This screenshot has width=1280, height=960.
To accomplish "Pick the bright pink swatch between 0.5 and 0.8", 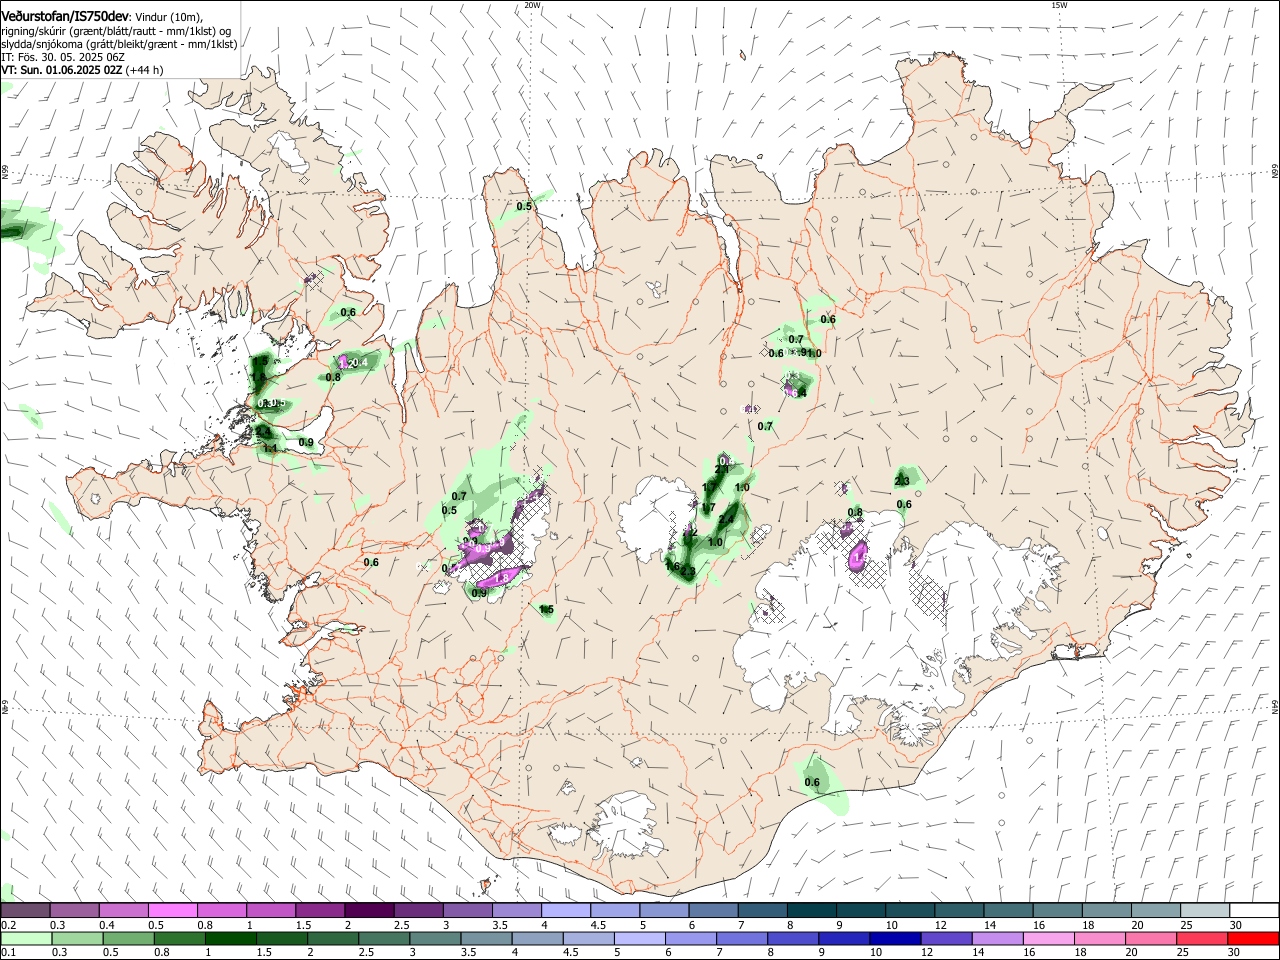I will click(x=172, y=910).
